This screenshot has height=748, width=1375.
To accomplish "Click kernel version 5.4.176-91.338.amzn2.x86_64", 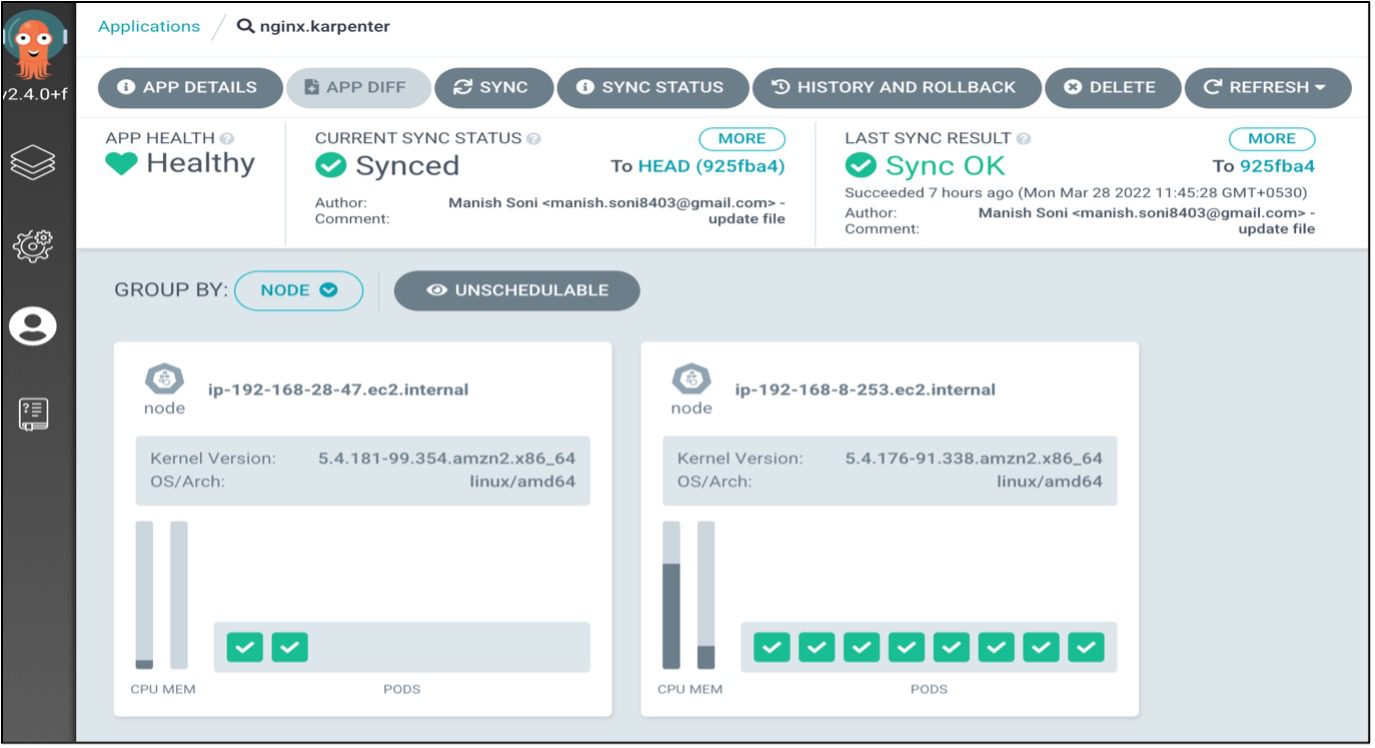I will [974, 458].
